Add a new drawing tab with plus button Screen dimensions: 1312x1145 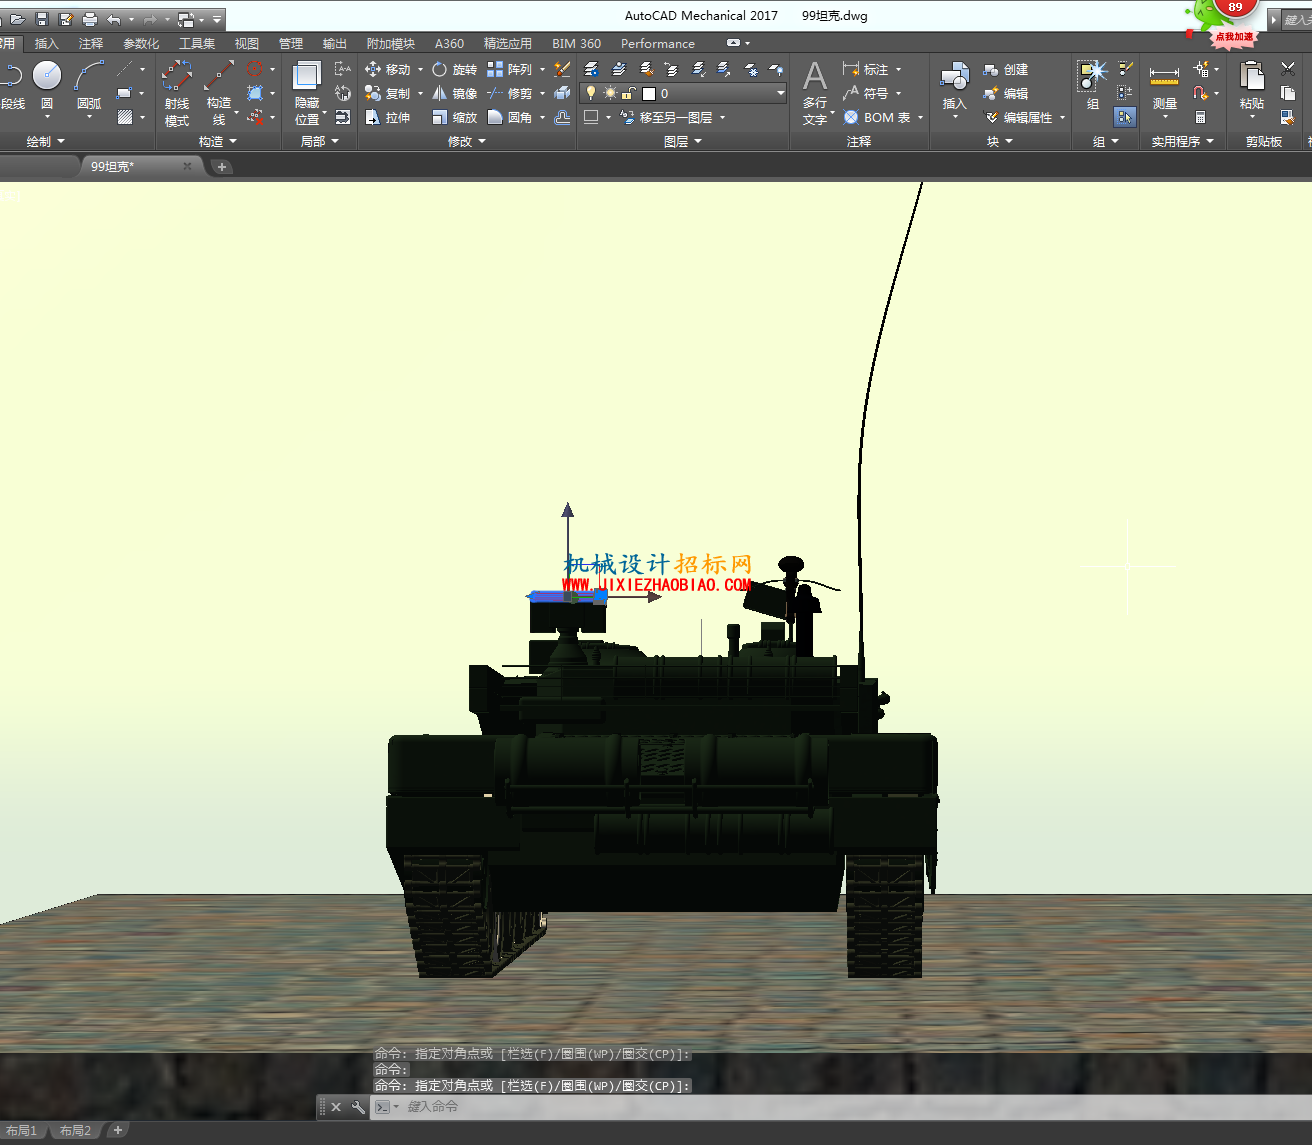[x=222, y=167]
